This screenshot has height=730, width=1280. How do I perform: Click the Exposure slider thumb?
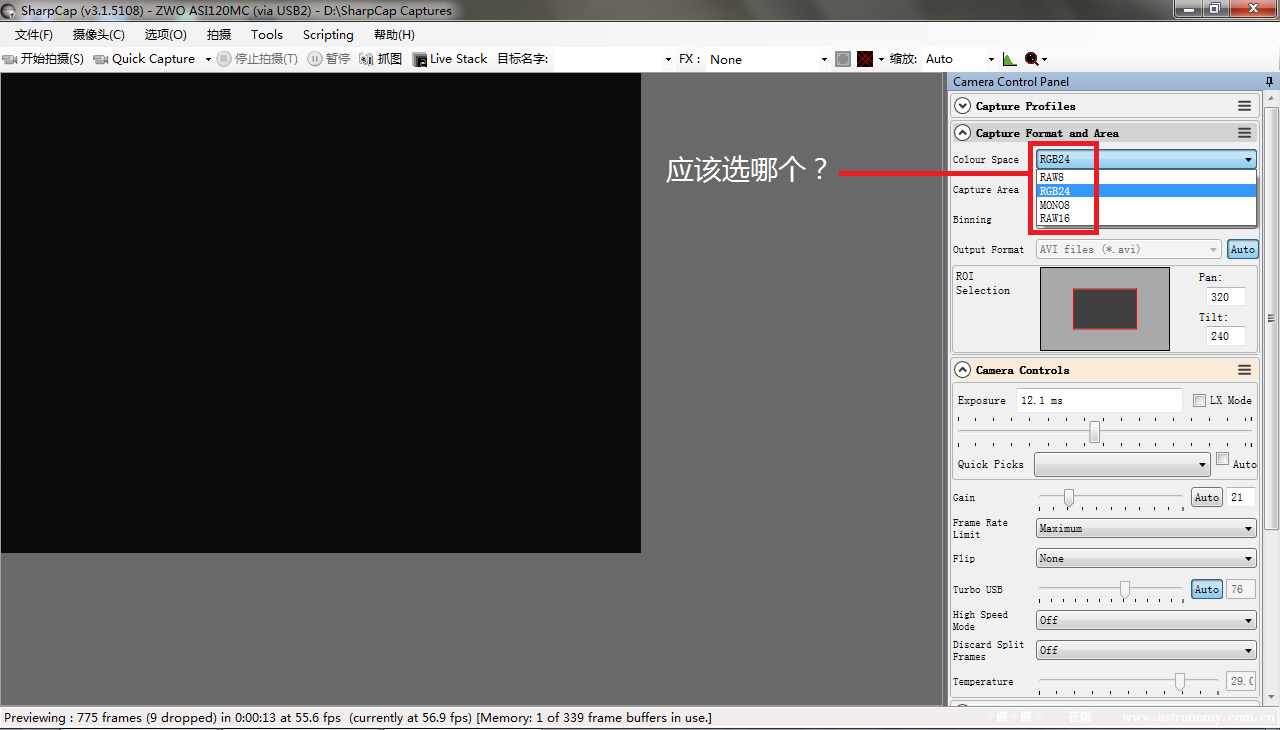tap(1095, 431)
